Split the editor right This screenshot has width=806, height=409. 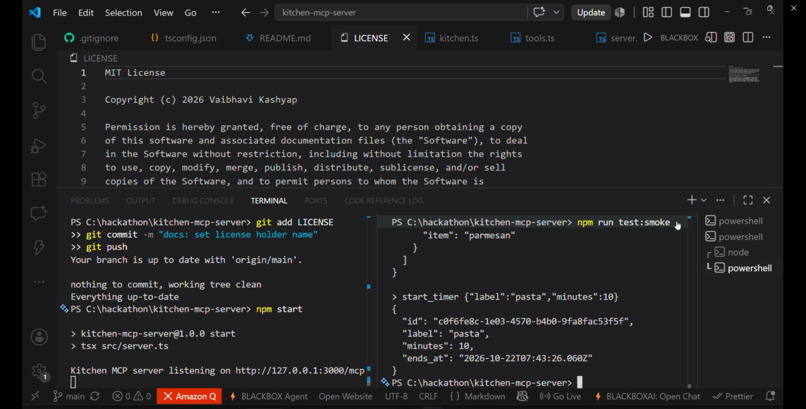748,37
